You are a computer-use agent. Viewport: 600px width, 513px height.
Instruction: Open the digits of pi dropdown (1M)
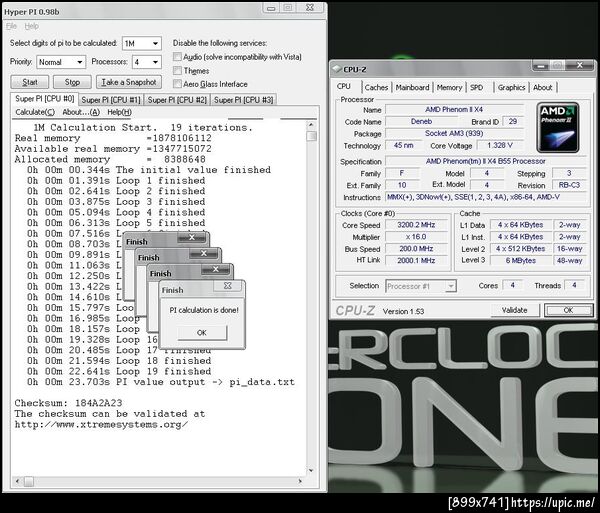click(142, 43)
